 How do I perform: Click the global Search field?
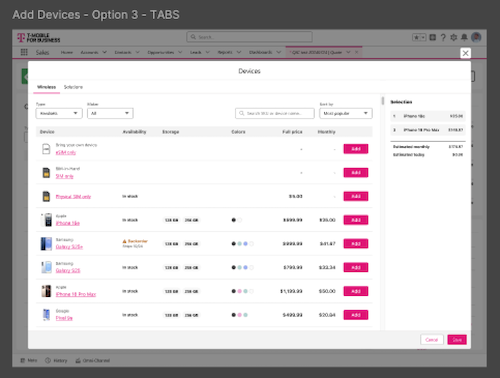click(249, 37)
